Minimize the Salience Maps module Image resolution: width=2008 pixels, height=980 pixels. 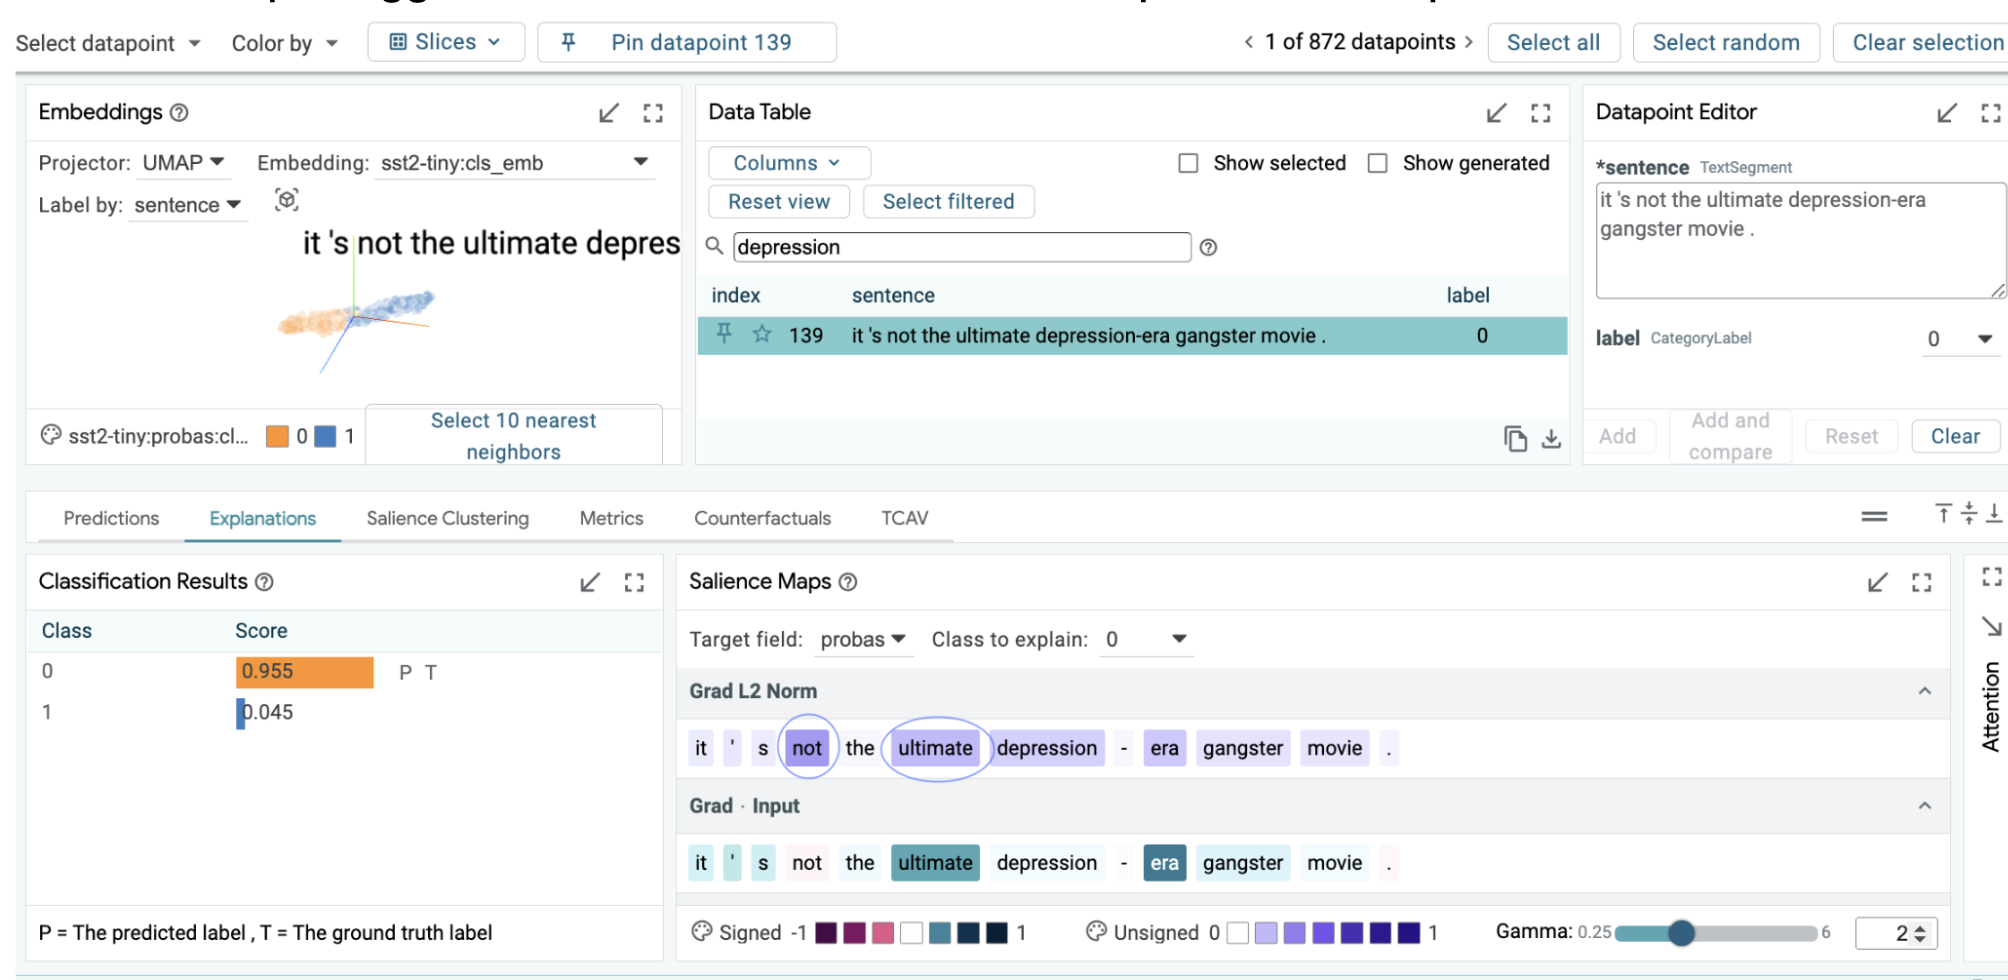click(1877, 582)
